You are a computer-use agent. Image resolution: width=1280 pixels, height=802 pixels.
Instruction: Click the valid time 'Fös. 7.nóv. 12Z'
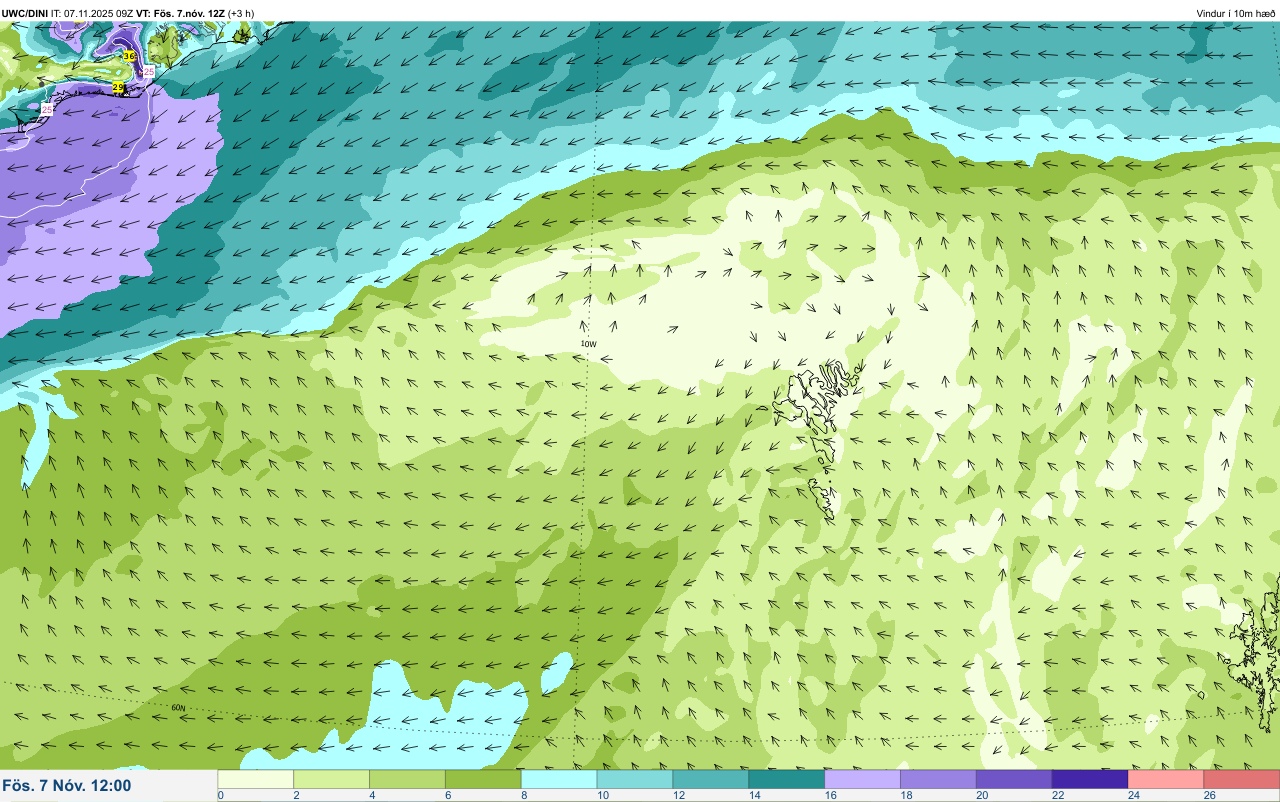[190, 13]
